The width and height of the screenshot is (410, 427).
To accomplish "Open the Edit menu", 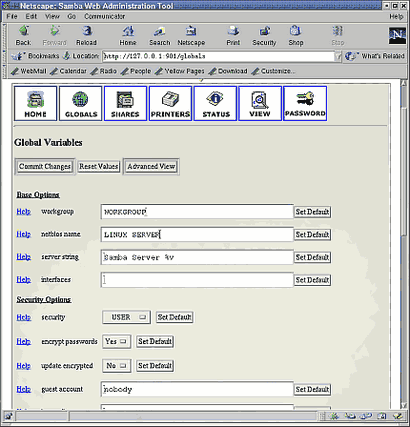I will (31, 16).
